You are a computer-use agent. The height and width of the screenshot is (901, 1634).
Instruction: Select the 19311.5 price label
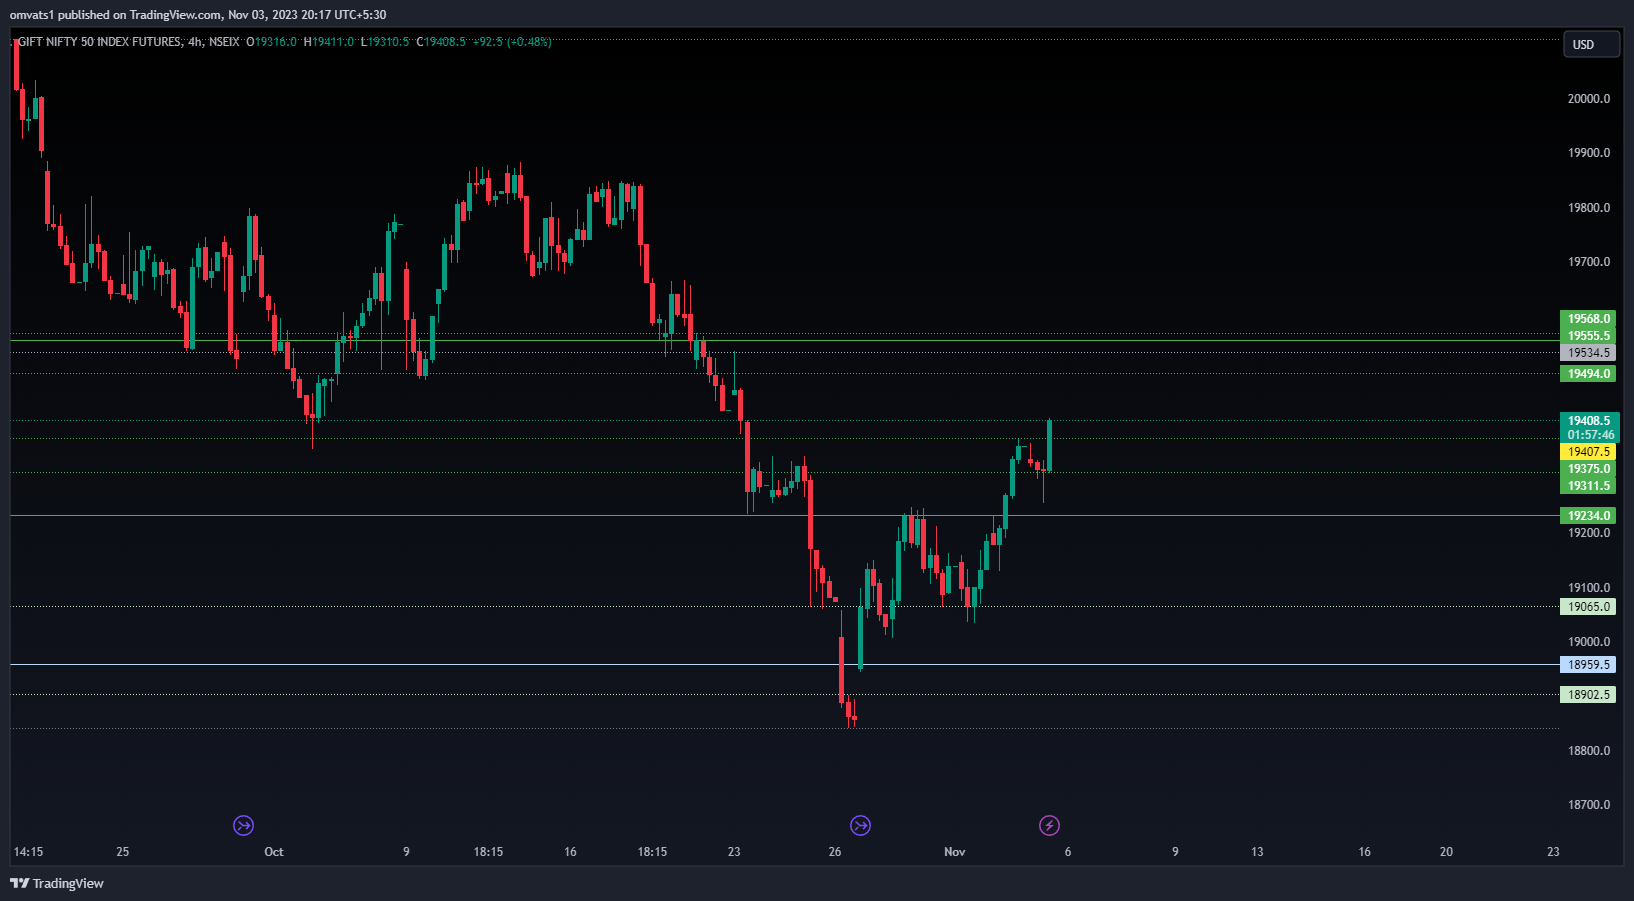click(1589, 486)
